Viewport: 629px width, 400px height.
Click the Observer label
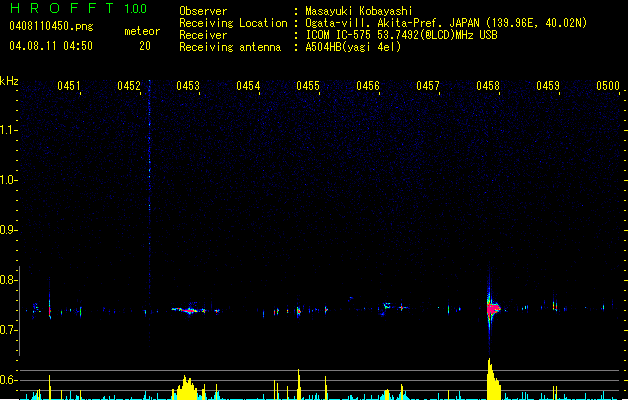coord(203,11)
